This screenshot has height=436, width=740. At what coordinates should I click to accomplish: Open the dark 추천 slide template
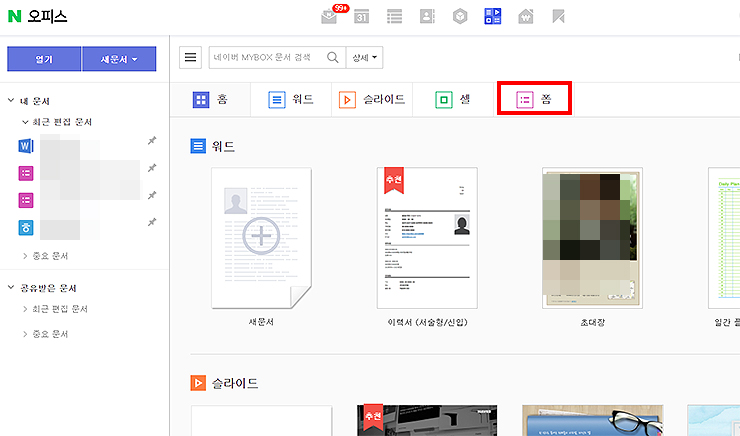coord(427,420)
